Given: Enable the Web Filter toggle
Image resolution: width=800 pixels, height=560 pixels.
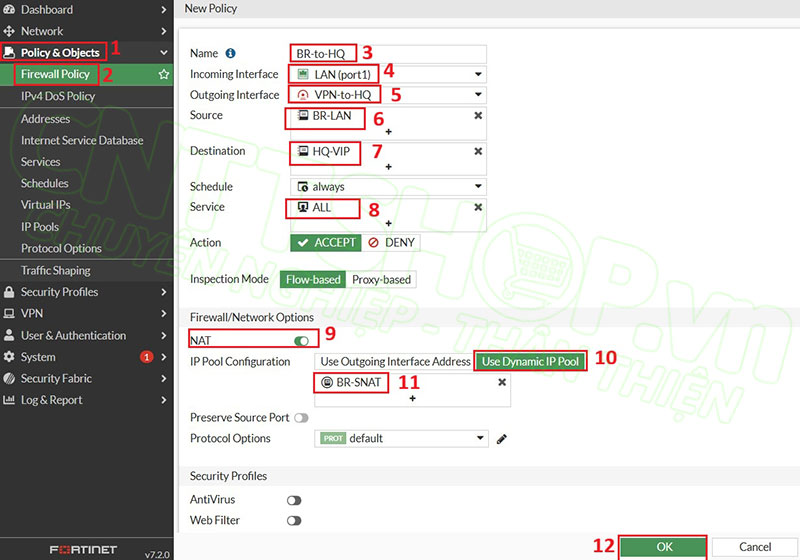Looking at the screenshot, I should (x=294, y=521).
